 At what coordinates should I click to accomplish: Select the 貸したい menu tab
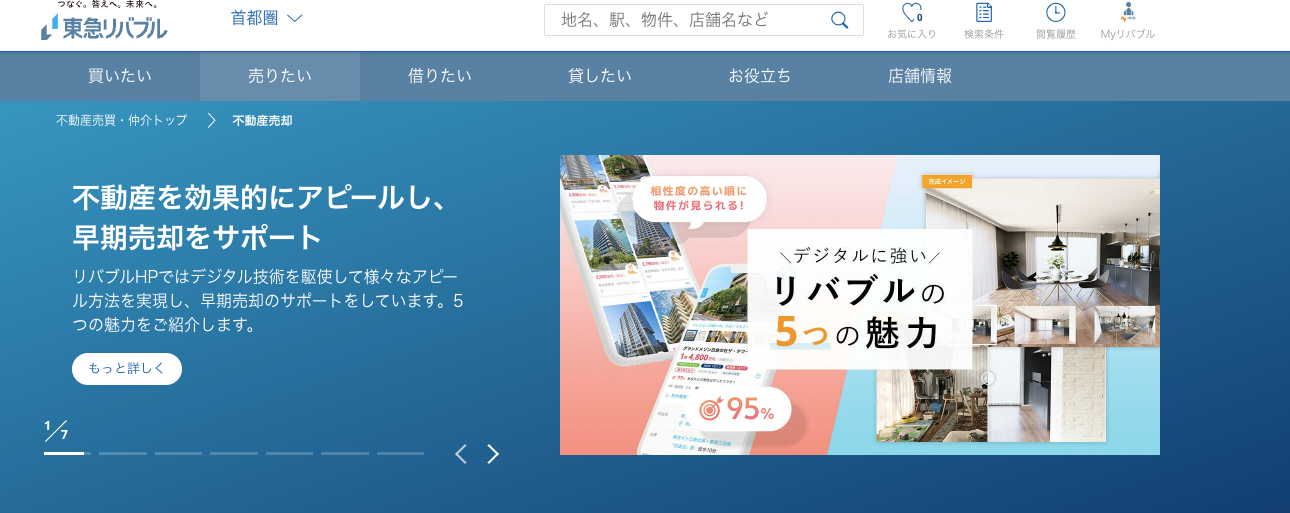pos(600,76)
